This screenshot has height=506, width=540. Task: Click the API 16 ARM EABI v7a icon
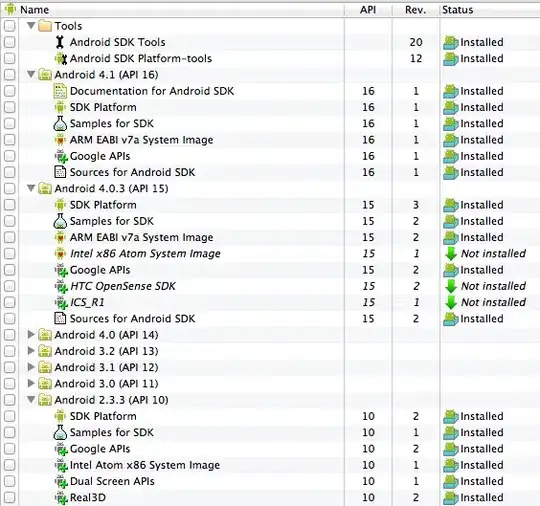tap(60, 140)
